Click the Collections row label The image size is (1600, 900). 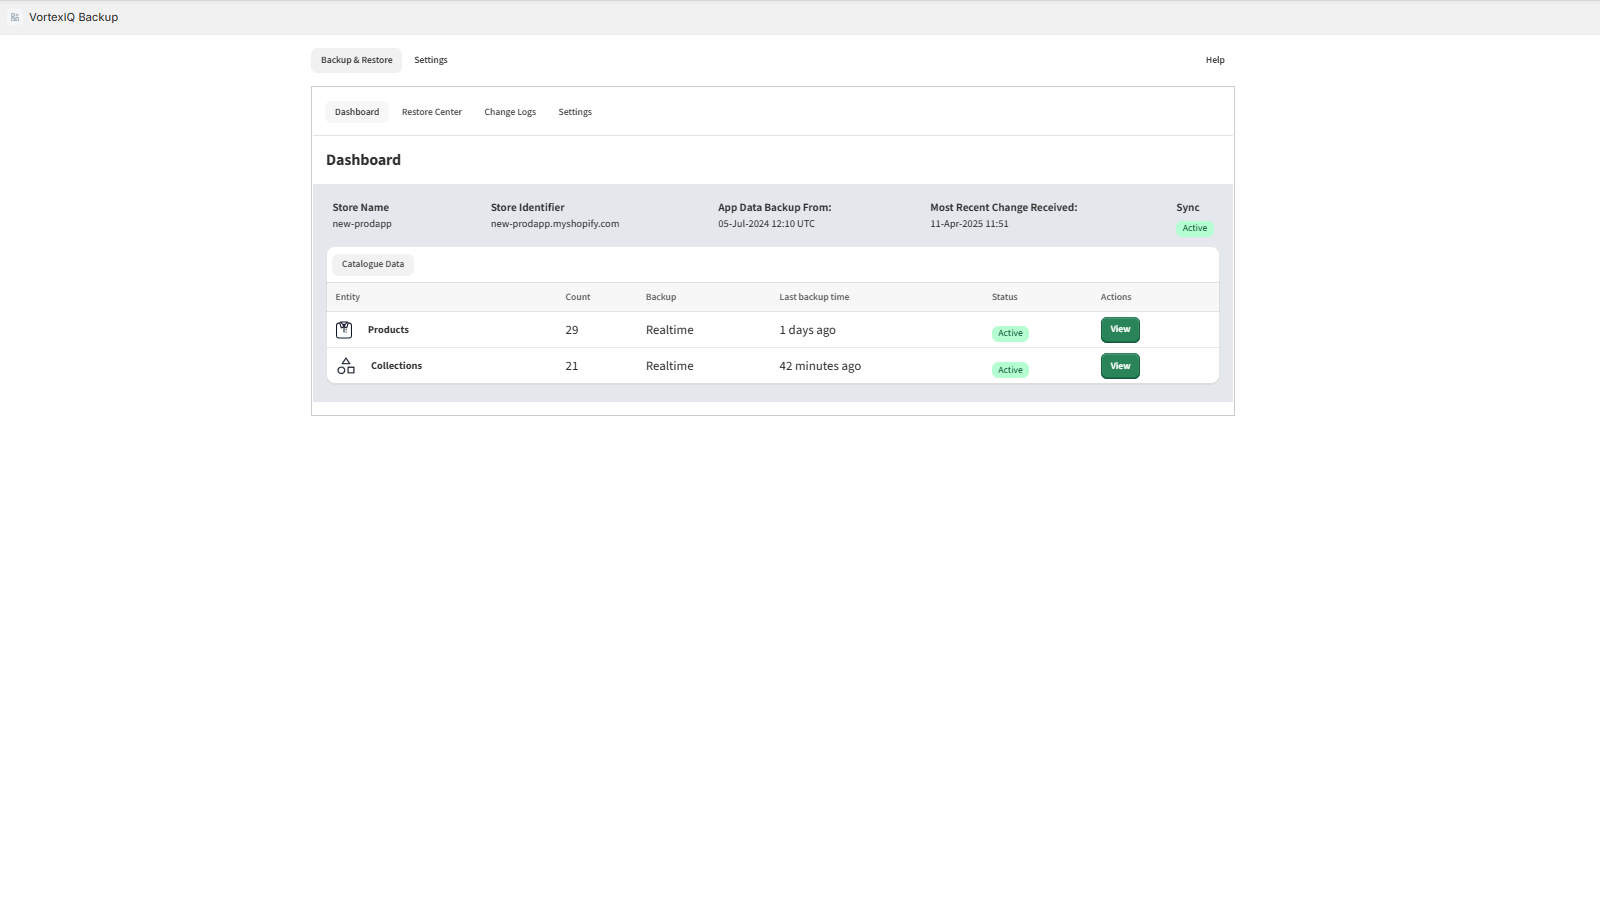396,366
